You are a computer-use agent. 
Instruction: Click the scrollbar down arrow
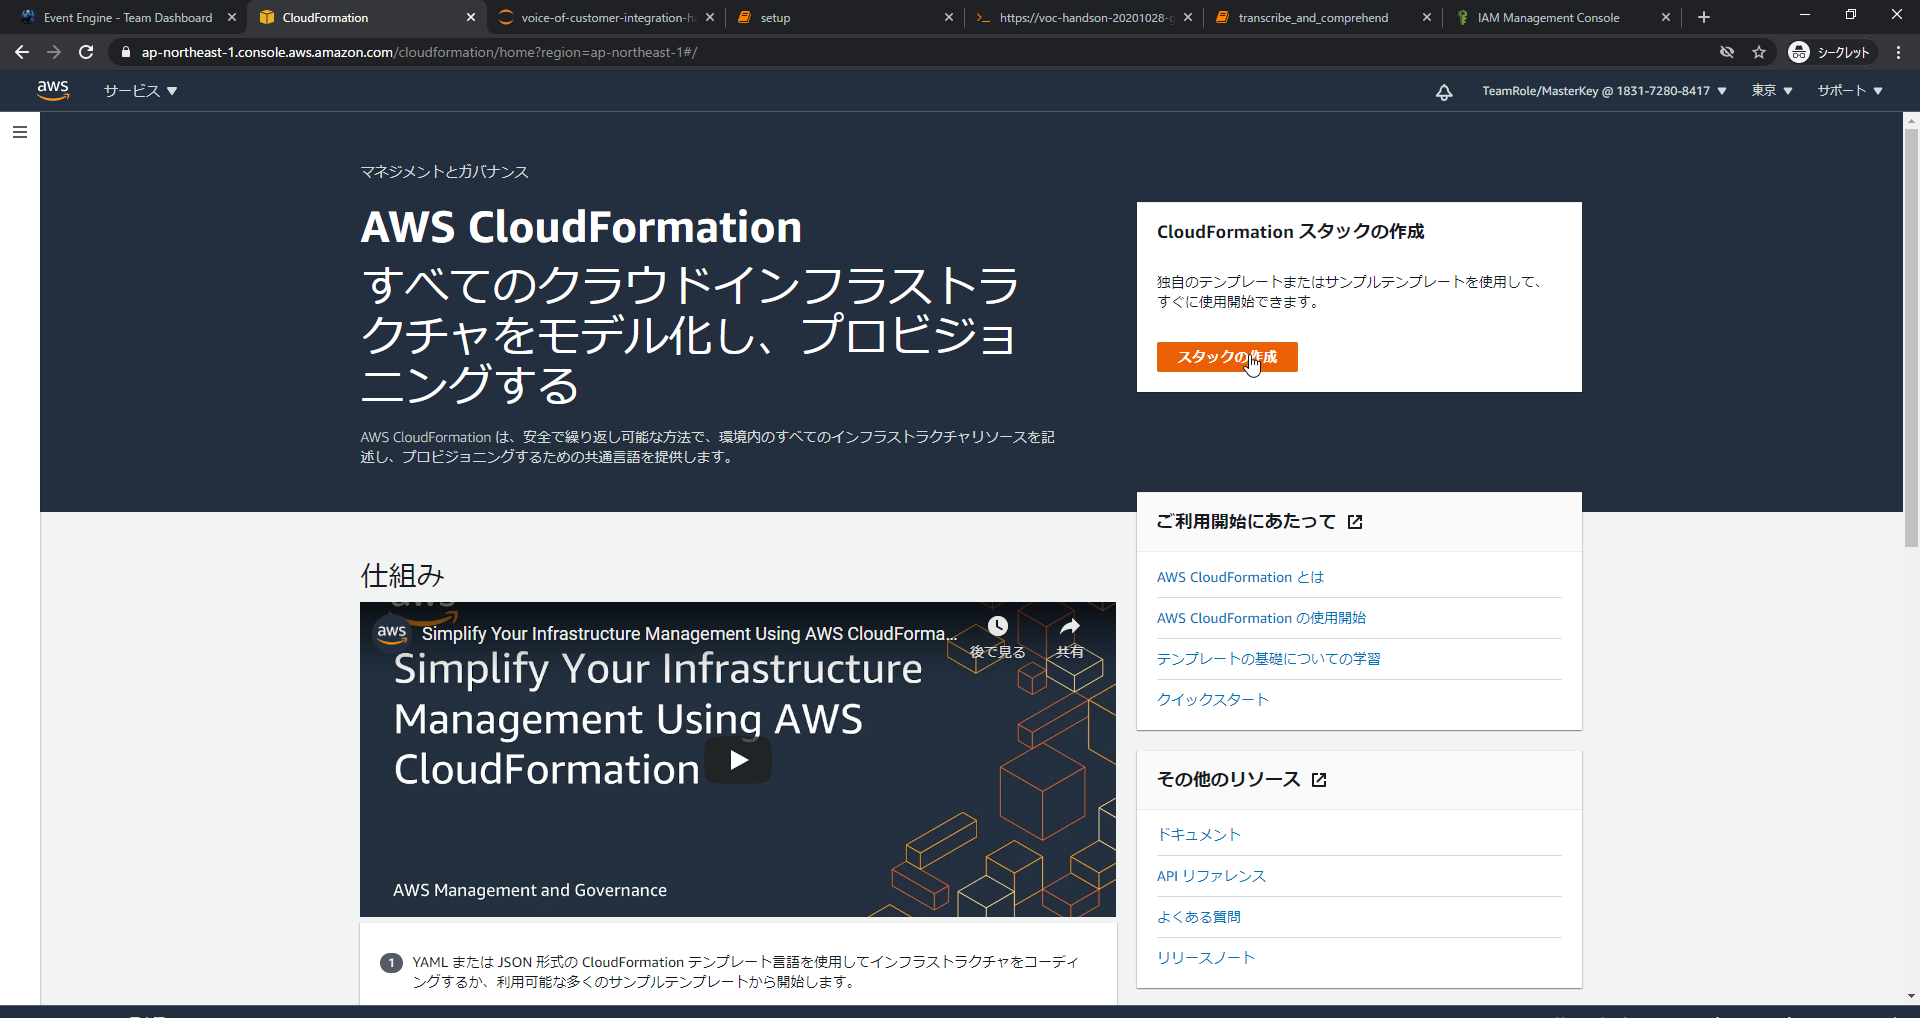coord(1911,996)
